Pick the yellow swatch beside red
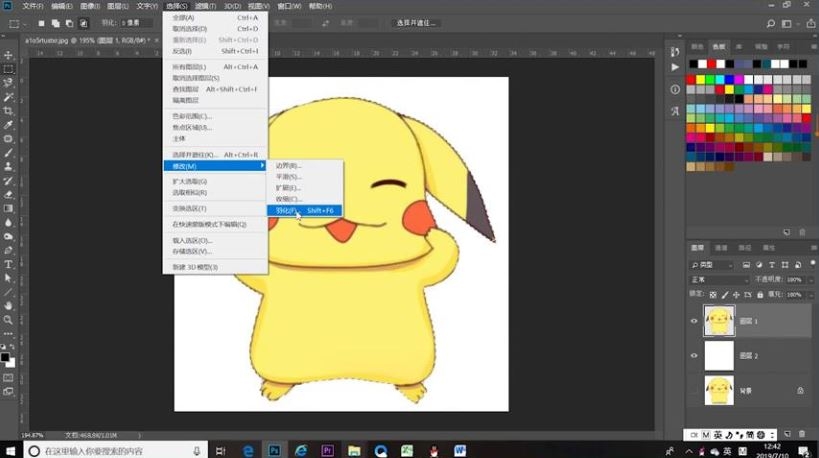The width and height of the screenshot is (819, 458). (x=700, y=79)
